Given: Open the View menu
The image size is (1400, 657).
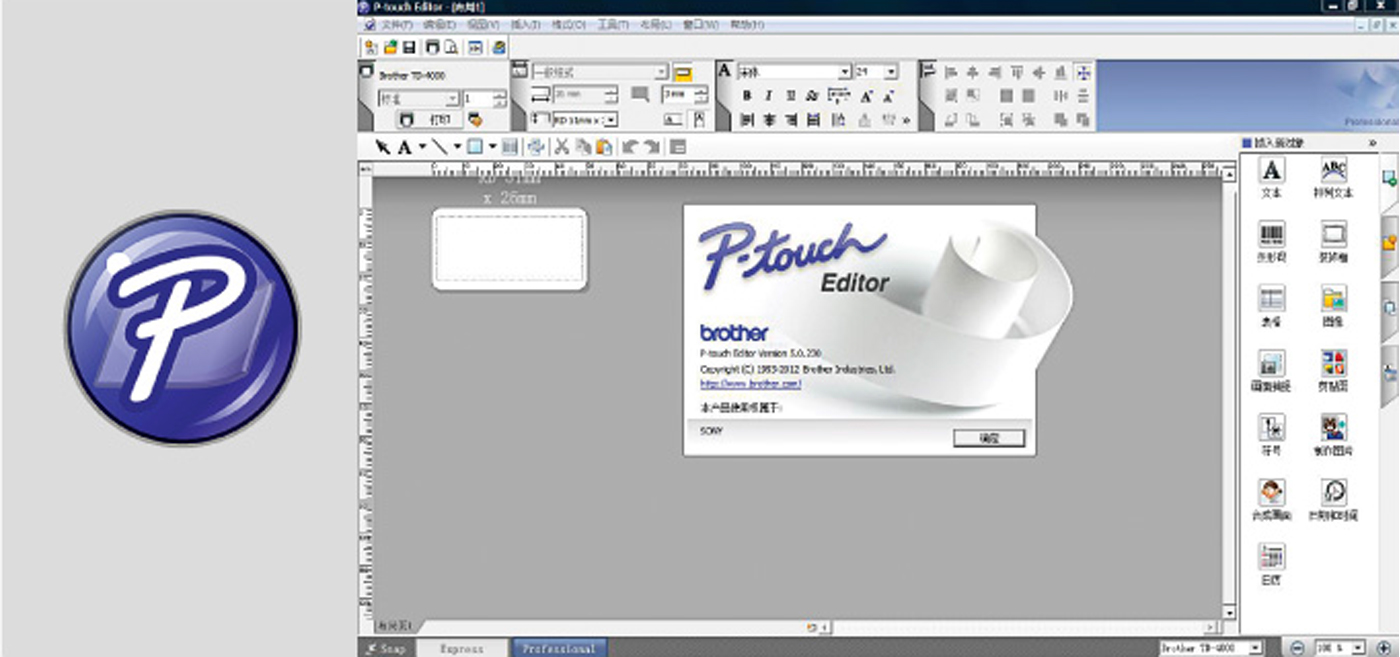Looking at the screenshot, I should 483,24.
